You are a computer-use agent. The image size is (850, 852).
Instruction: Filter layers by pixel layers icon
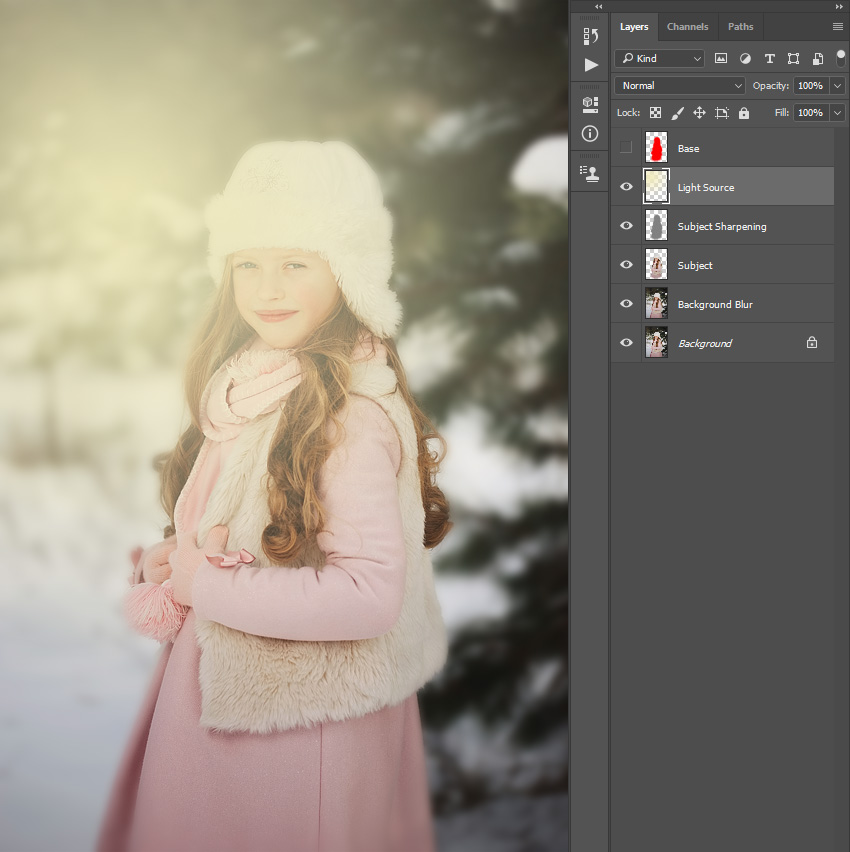tap(721, 58)
